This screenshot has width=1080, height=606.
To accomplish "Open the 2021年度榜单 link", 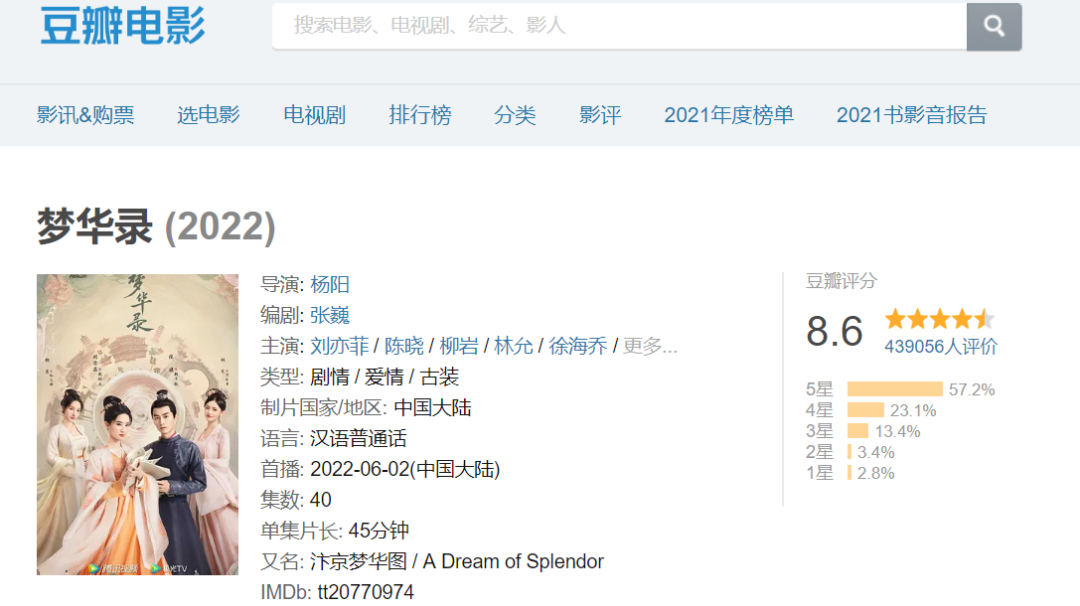I will [x=729, y=115].
